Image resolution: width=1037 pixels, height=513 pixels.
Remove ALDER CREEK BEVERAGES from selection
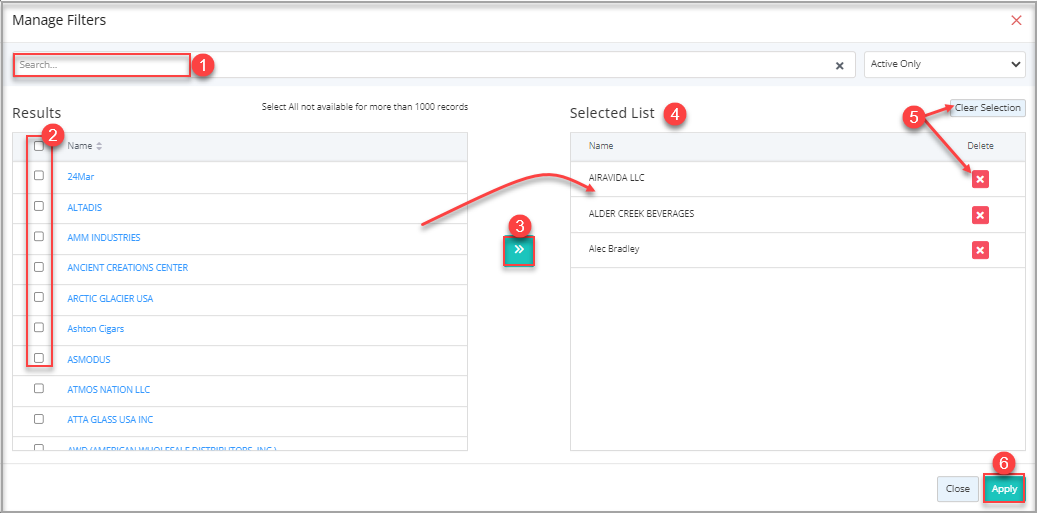(980, 215)
